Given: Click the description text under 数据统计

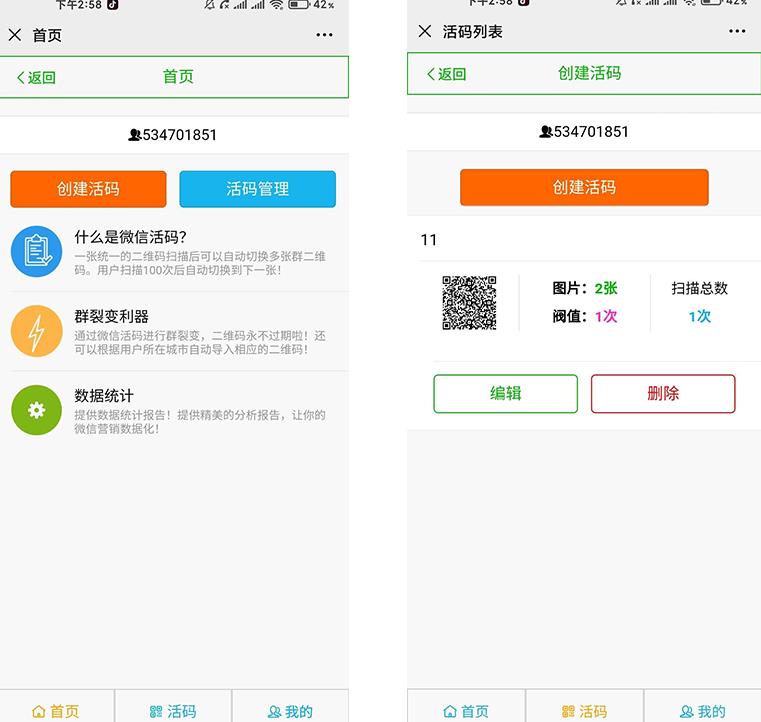Looking at the screenshot, I should [x=200, y=422].
